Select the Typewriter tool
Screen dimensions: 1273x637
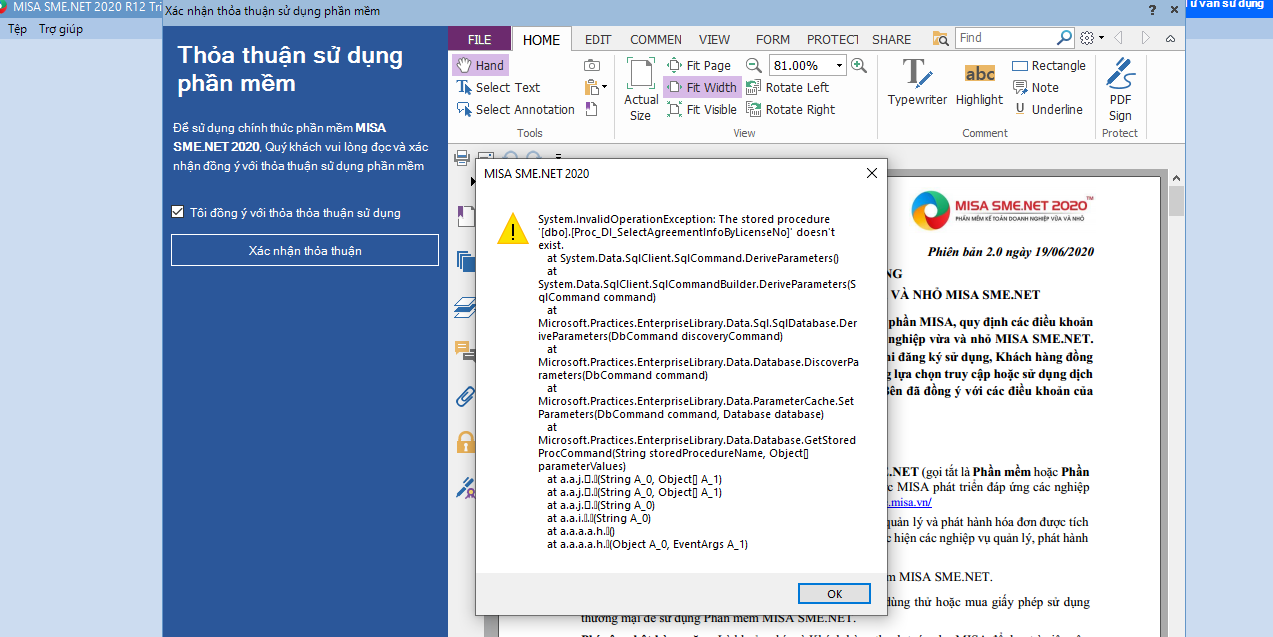917,82
